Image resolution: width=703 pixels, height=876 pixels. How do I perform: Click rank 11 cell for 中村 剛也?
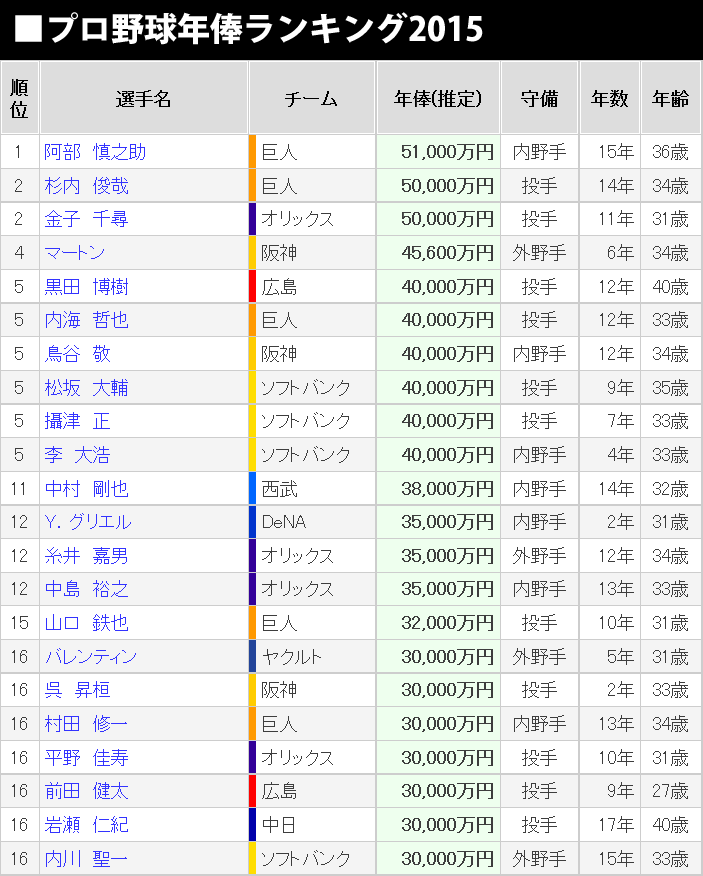point(20,489)
